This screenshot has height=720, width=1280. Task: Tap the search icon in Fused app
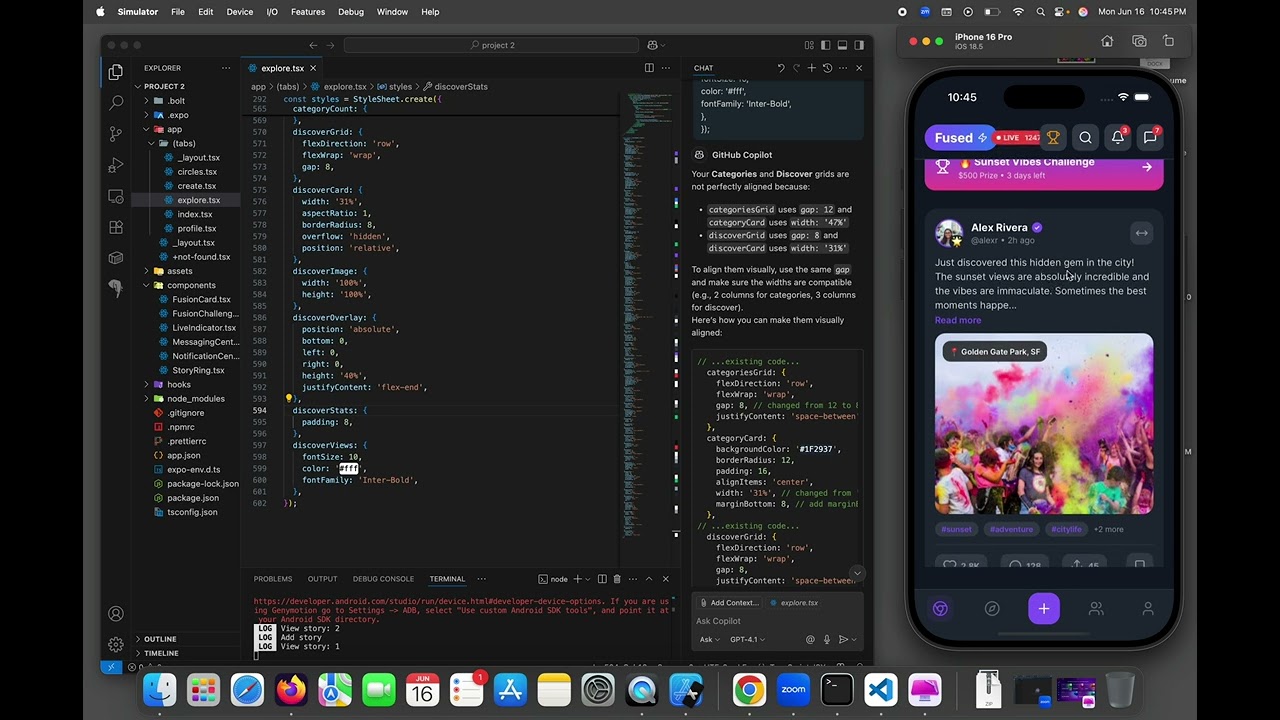pos(1086,138)
